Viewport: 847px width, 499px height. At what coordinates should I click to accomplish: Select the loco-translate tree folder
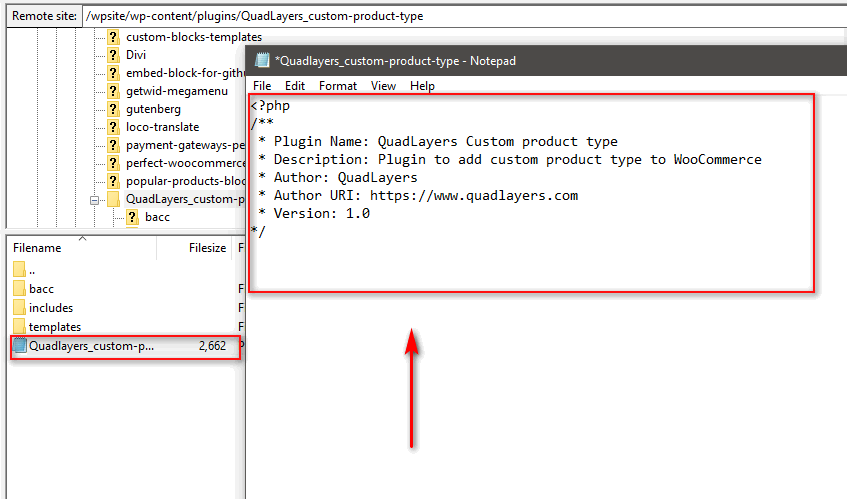[163, 127]
